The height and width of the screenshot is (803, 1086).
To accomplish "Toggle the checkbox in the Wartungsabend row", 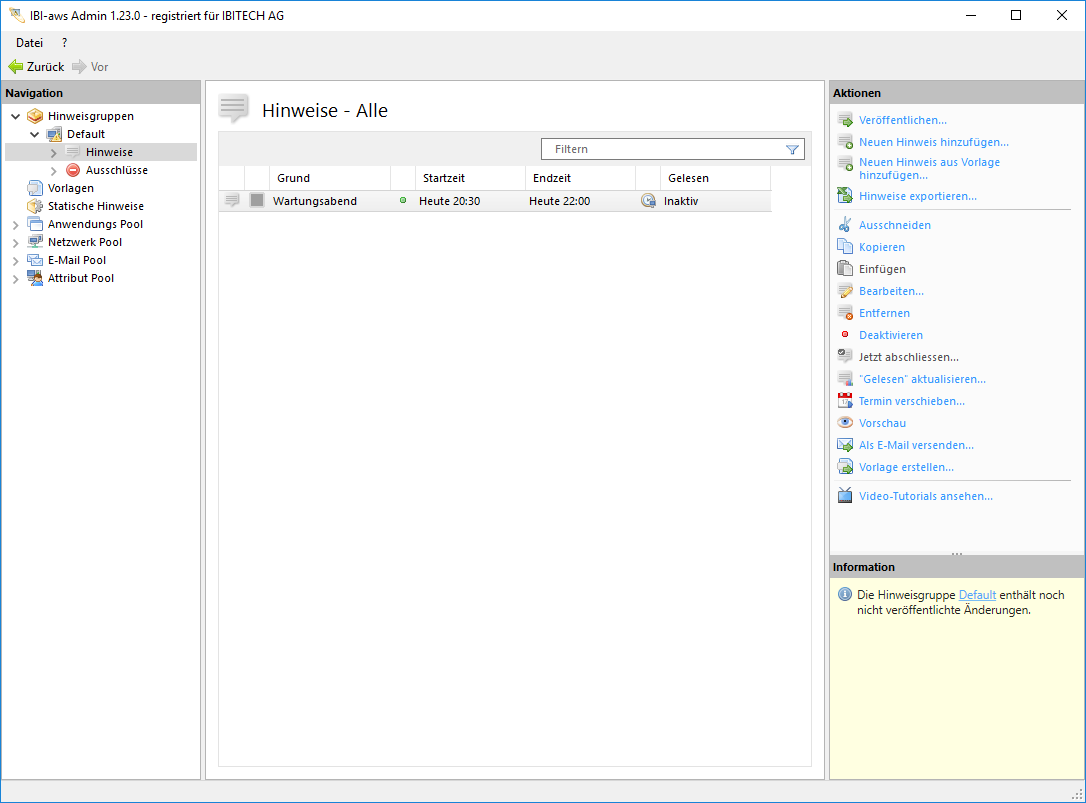I will click(x=257, y=201).
